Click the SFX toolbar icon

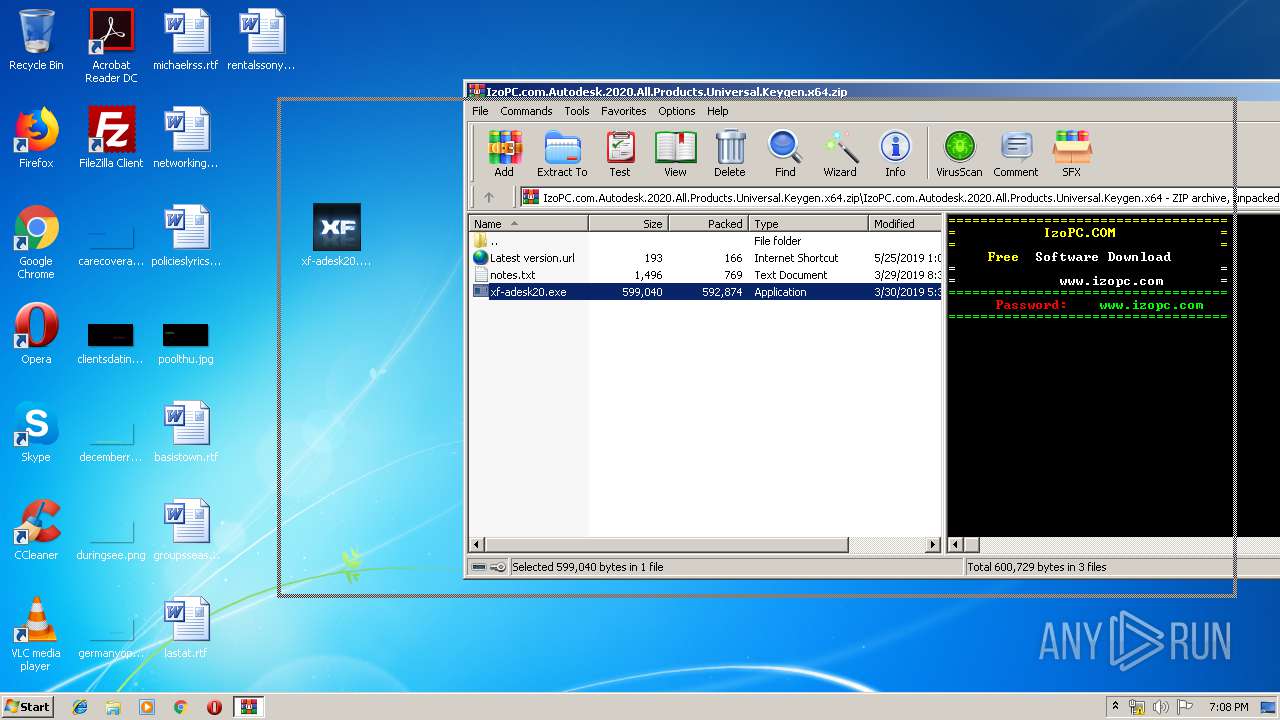pyautogui.click(x=1071, y=154)
